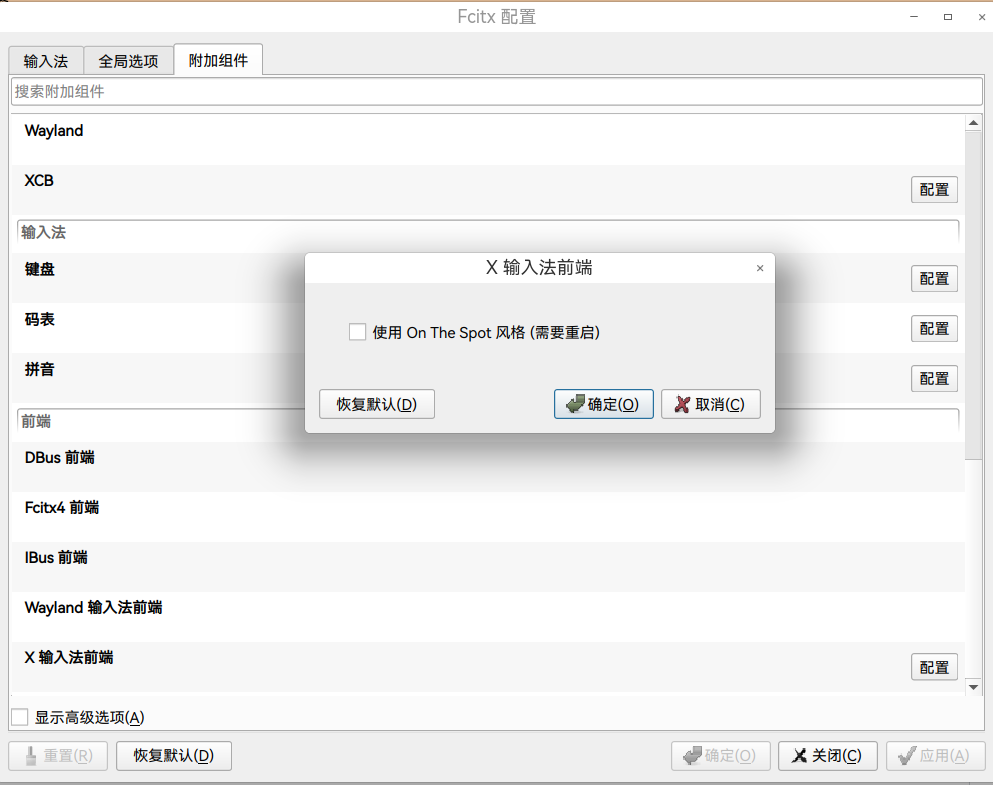Click the 输入法 category header

coord(488,232)
